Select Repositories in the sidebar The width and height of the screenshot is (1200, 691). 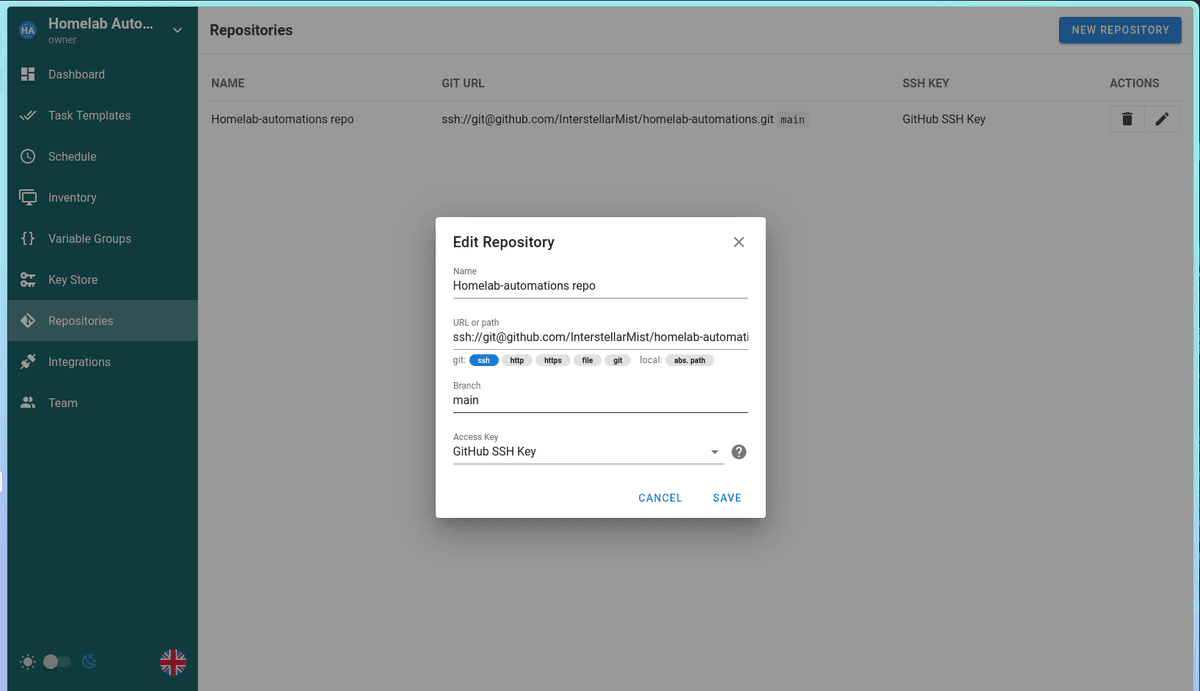tap(102, 320)
